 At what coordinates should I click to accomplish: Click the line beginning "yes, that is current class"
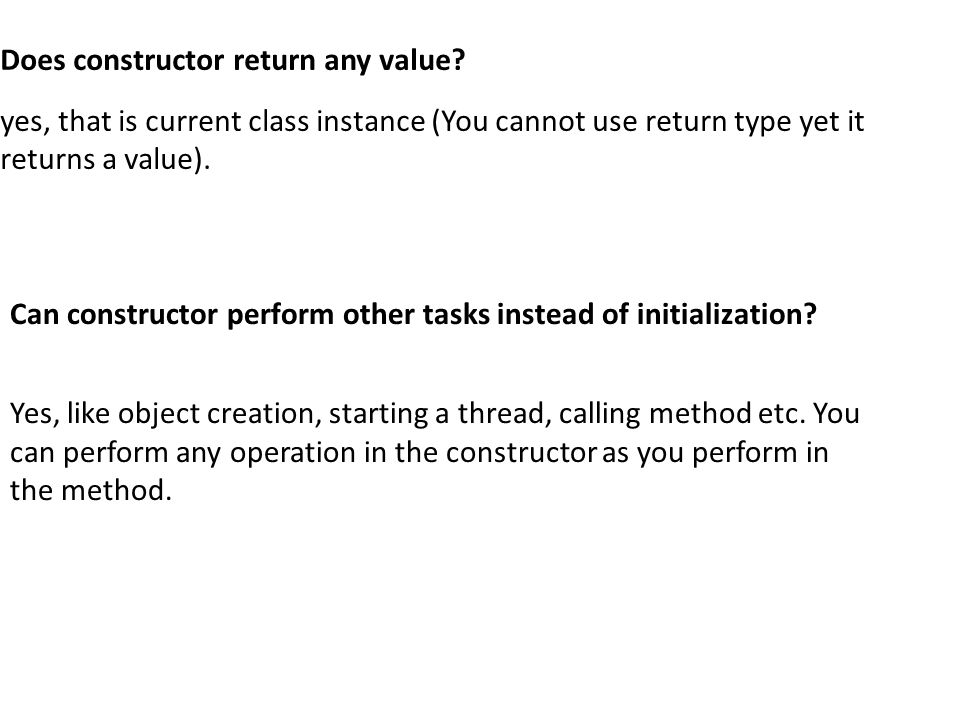432,121
